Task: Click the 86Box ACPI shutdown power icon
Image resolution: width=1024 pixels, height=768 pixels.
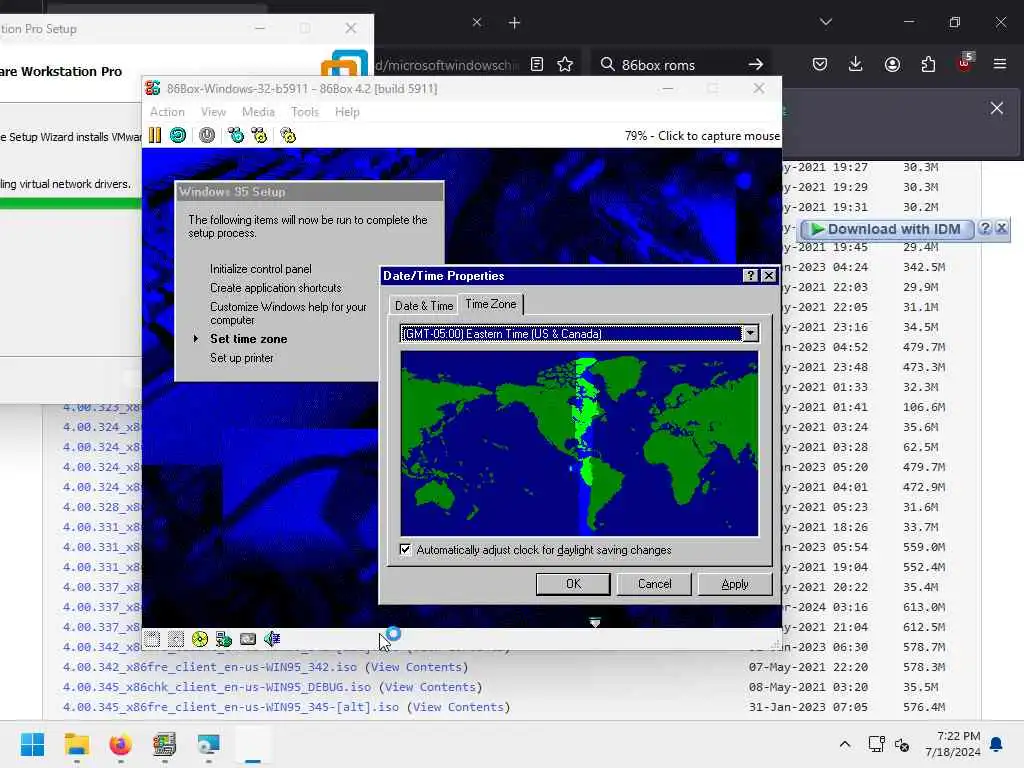Action: pos(207,135)
